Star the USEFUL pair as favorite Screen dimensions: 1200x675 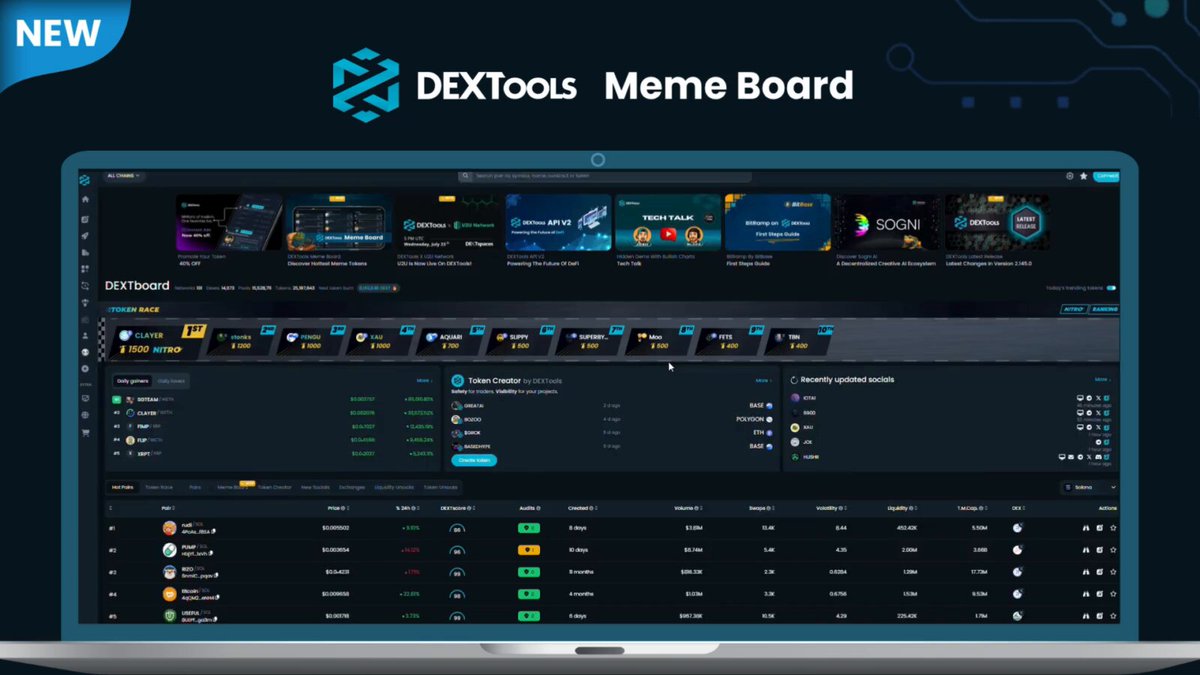point(1113,616)
